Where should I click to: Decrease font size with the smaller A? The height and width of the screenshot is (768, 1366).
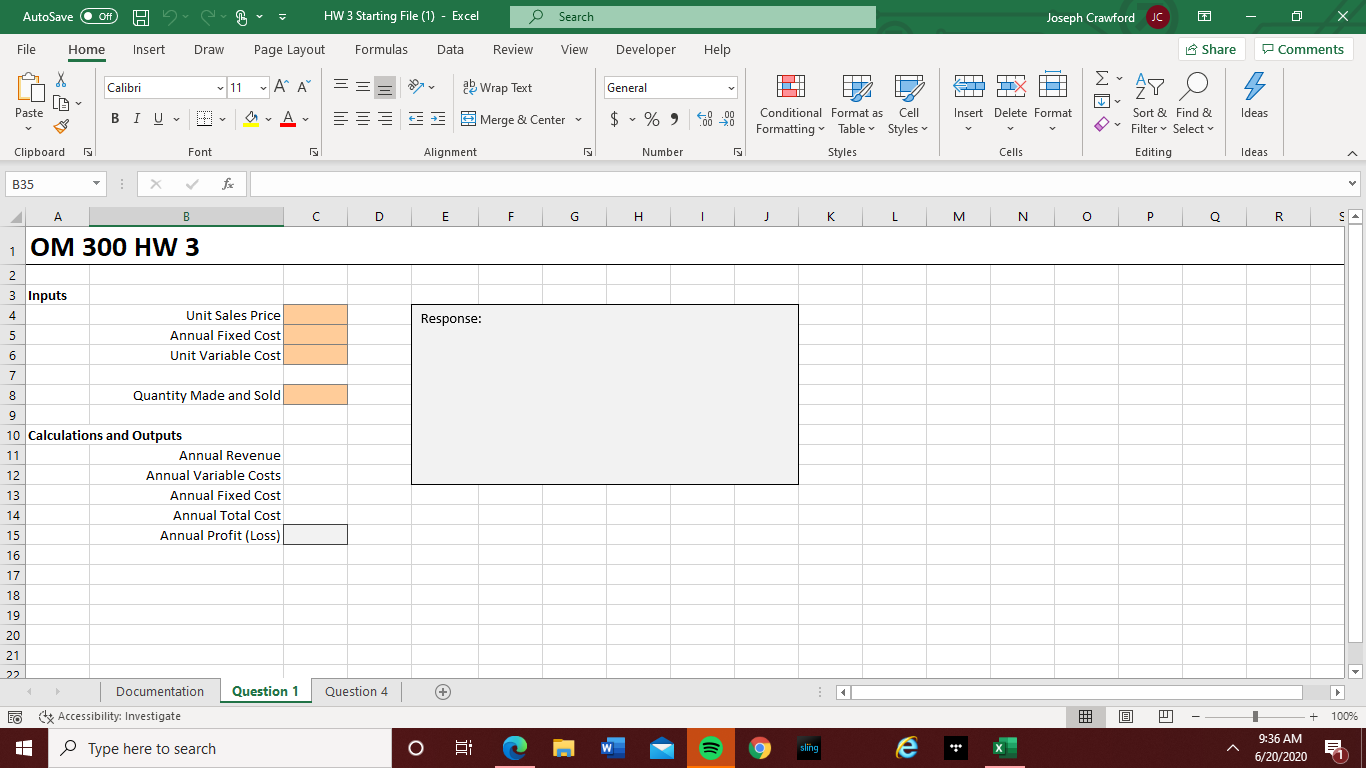coord(304,88)
